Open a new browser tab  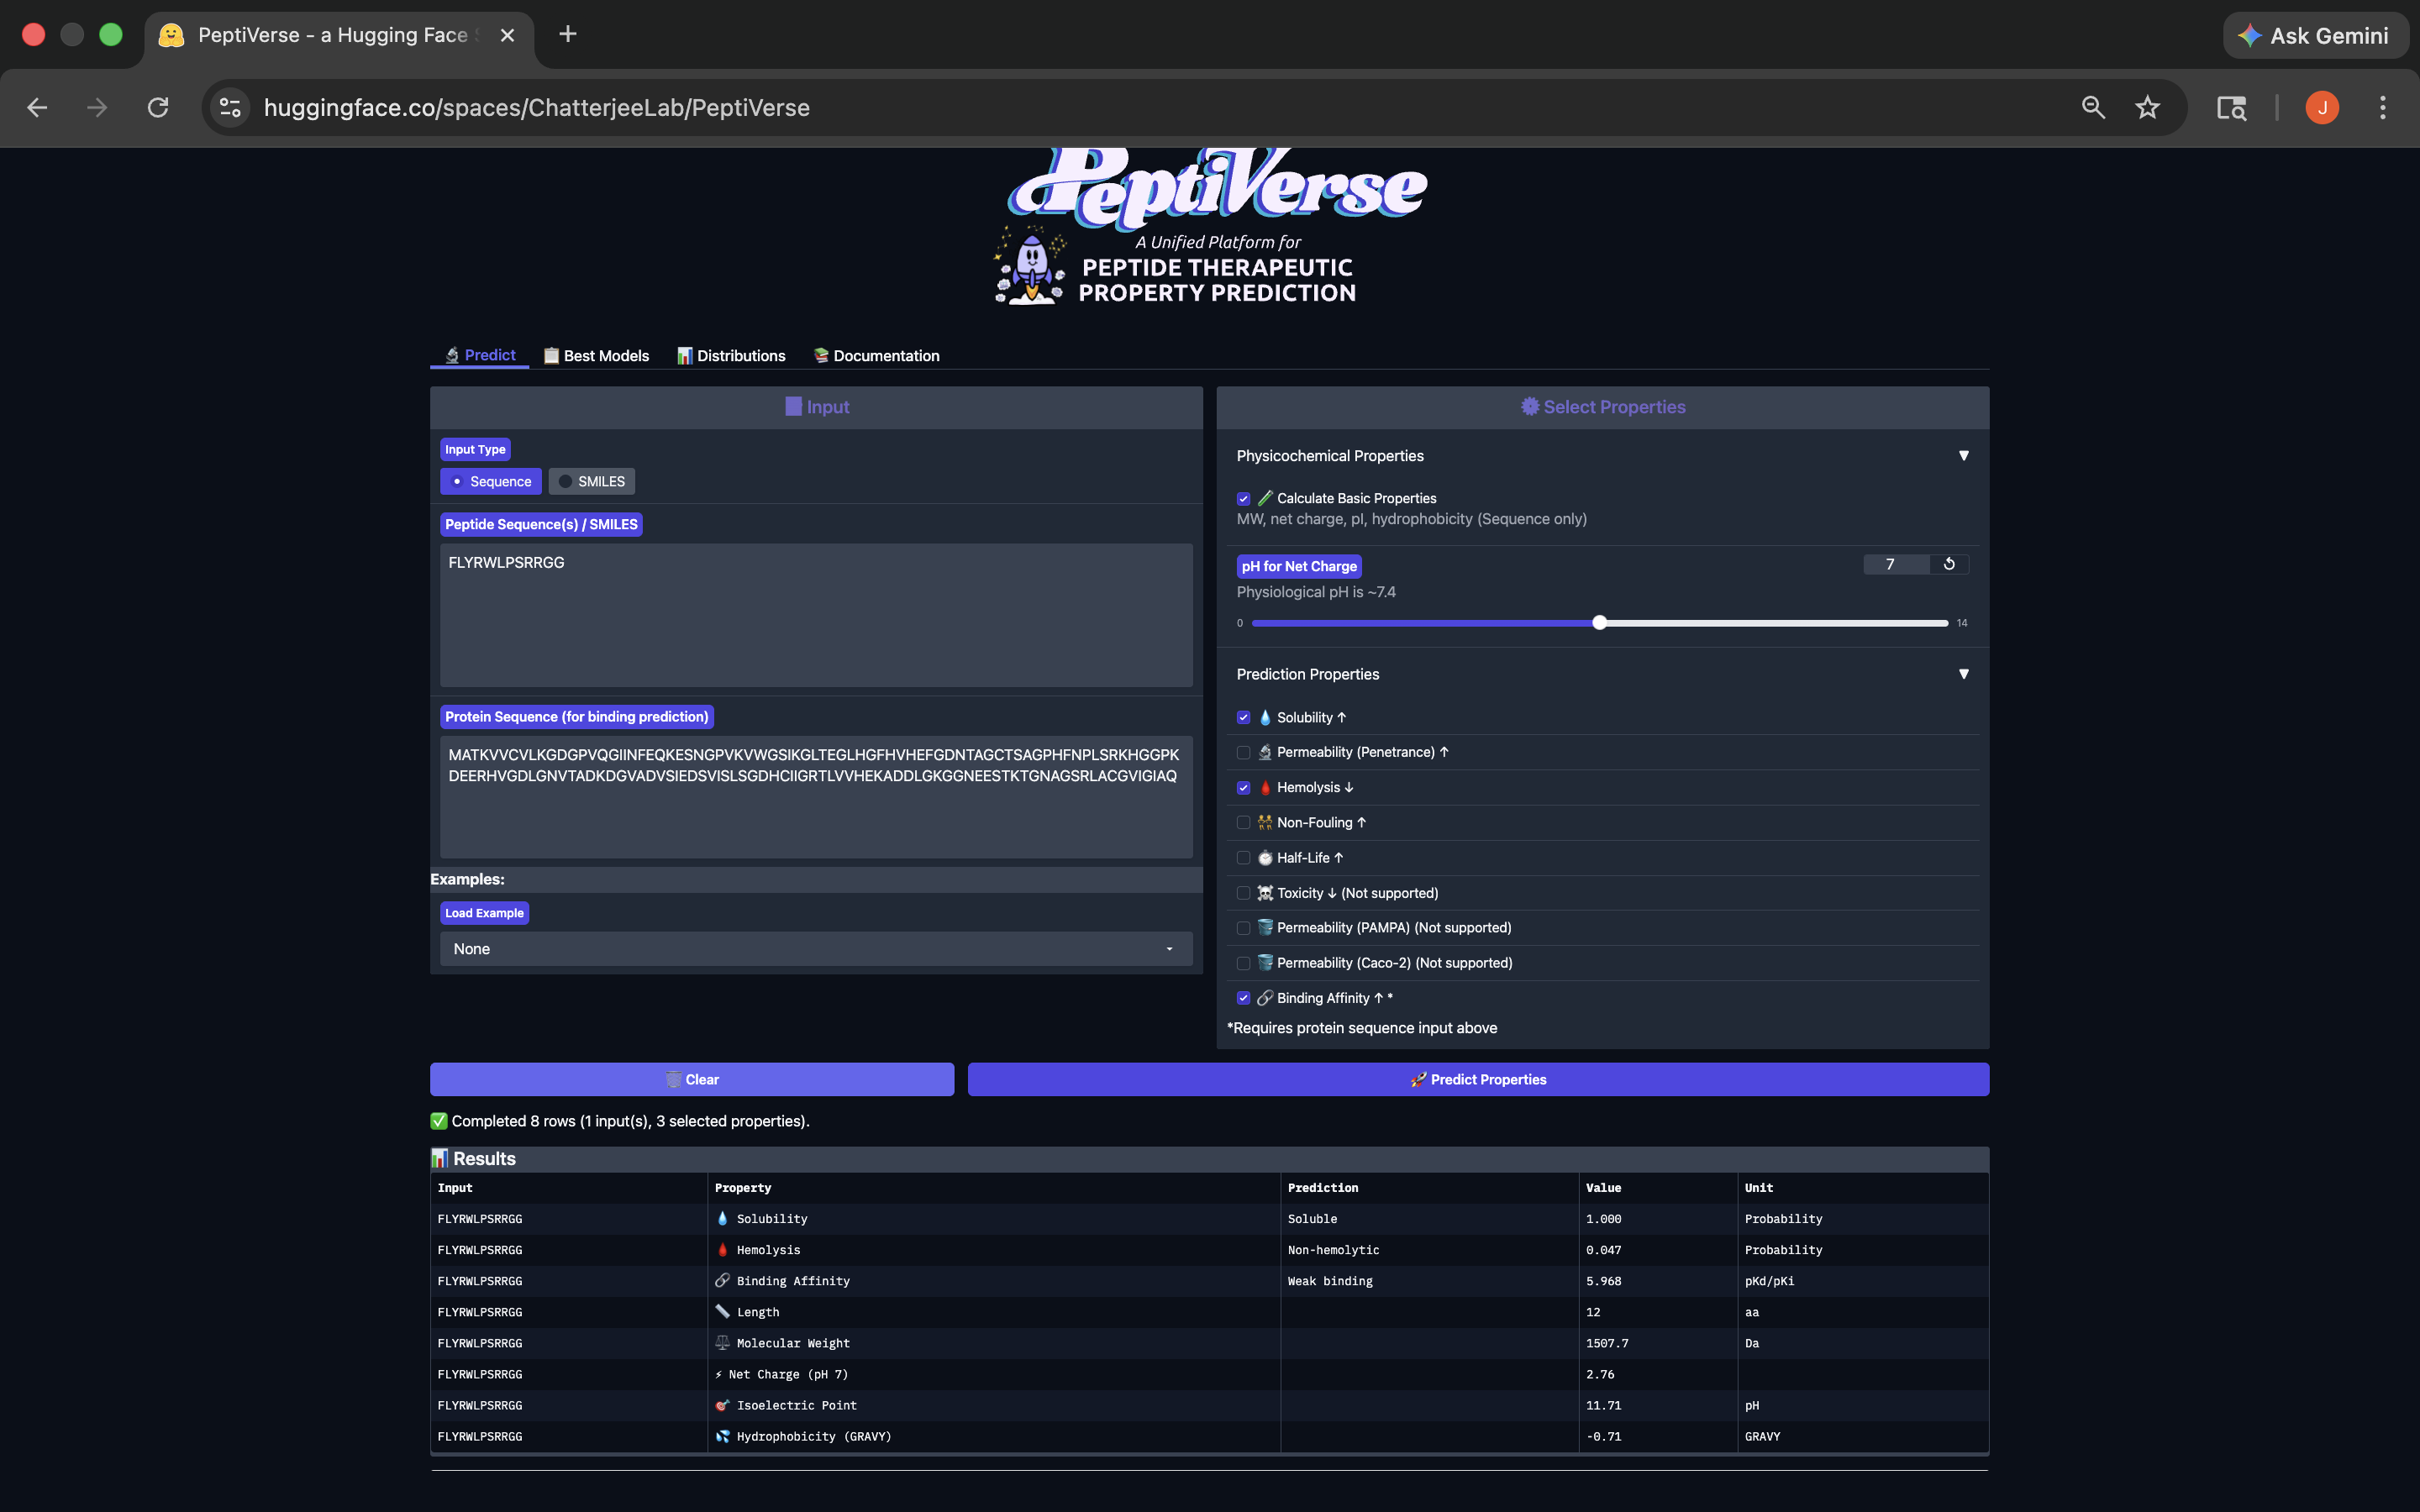pos(568,34)
